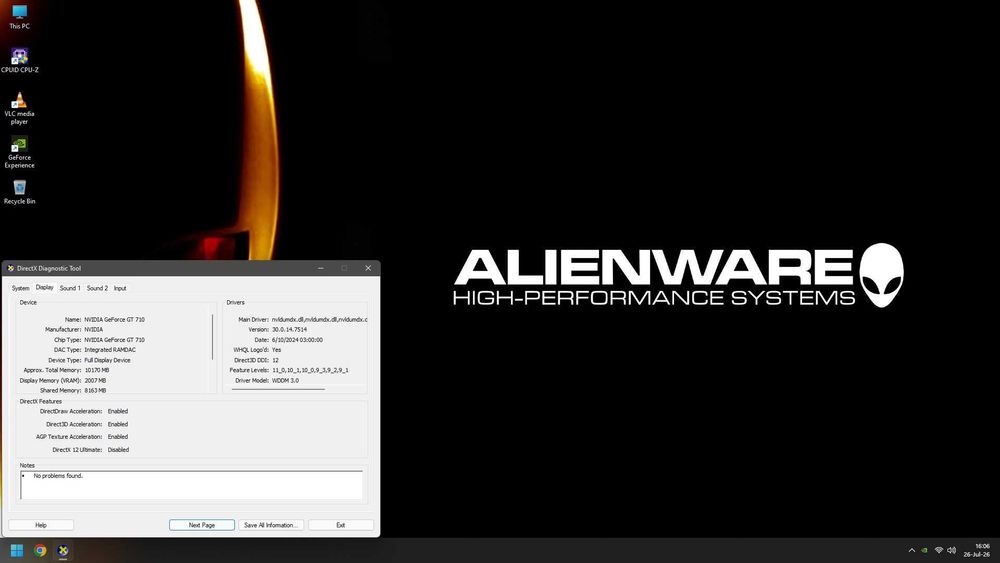Click the 'WDDM 3.0' driver model value

coord(285,381)
